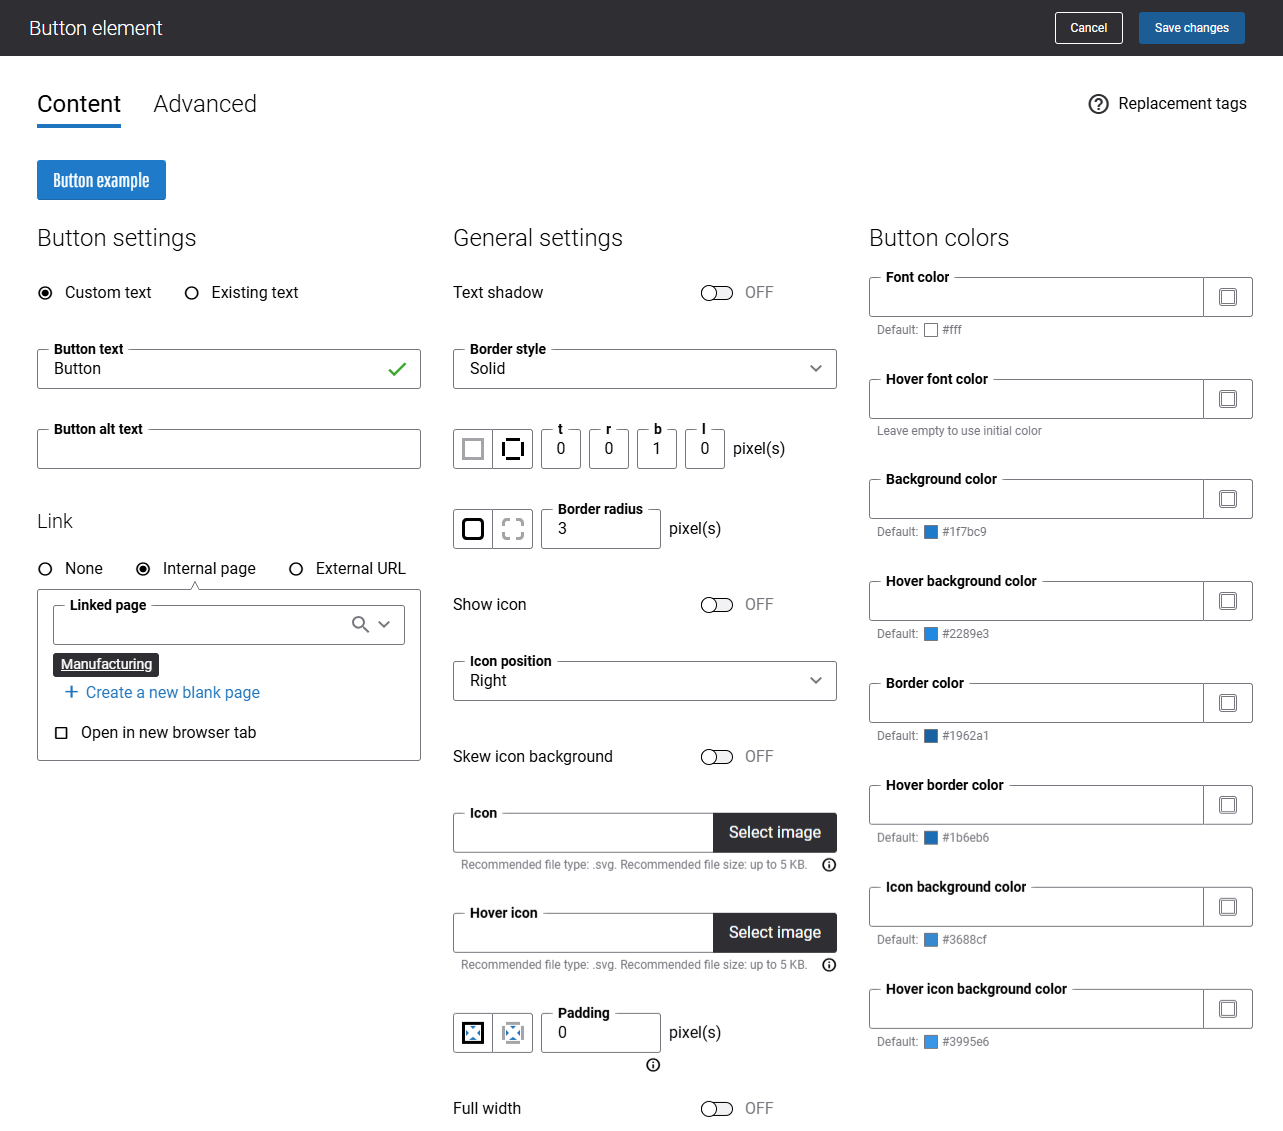This screenshot has width=1283, height=1131.
Task: Click top border width field
Action: (x=561, y=449)
